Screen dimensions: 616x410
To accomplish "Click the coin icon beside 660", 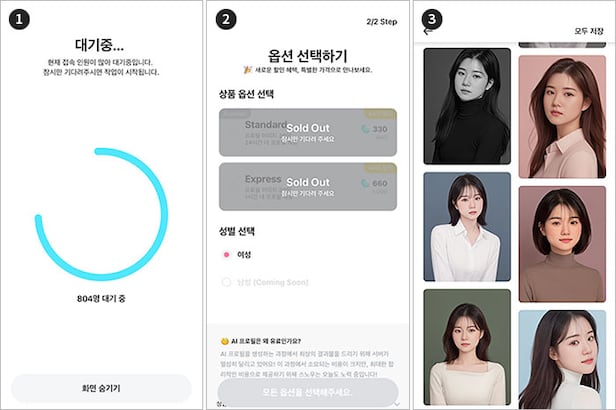I will tap(365, 183).
